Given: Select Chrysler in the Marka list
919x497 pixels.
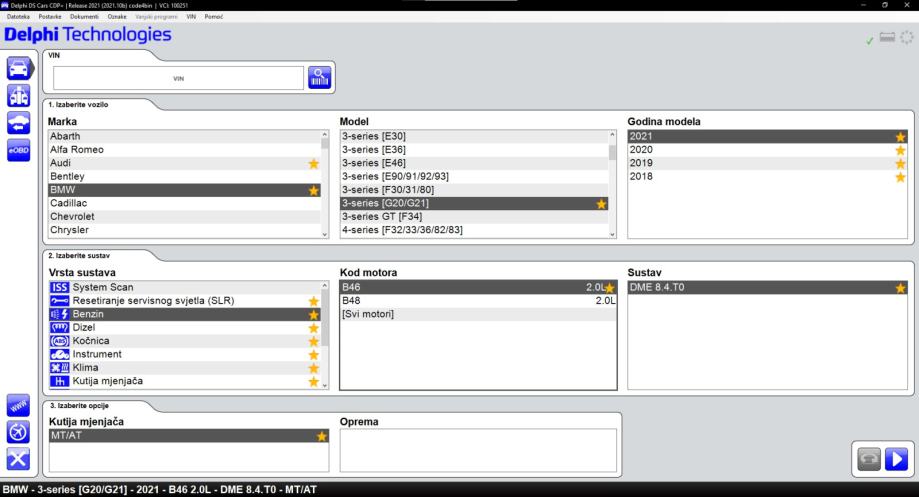Looking at the screenshot, I should [x=185, y=230].
